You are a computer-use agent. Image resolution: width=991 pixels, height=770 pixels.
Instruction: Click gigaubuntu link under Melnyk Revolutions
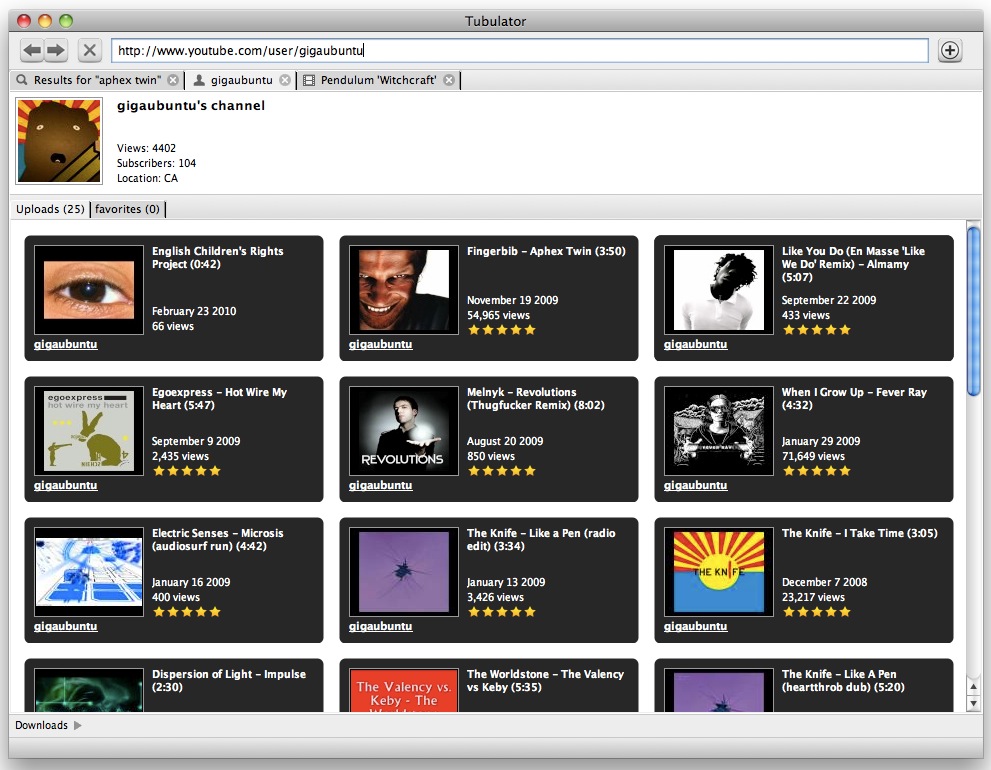coord(380,486)
